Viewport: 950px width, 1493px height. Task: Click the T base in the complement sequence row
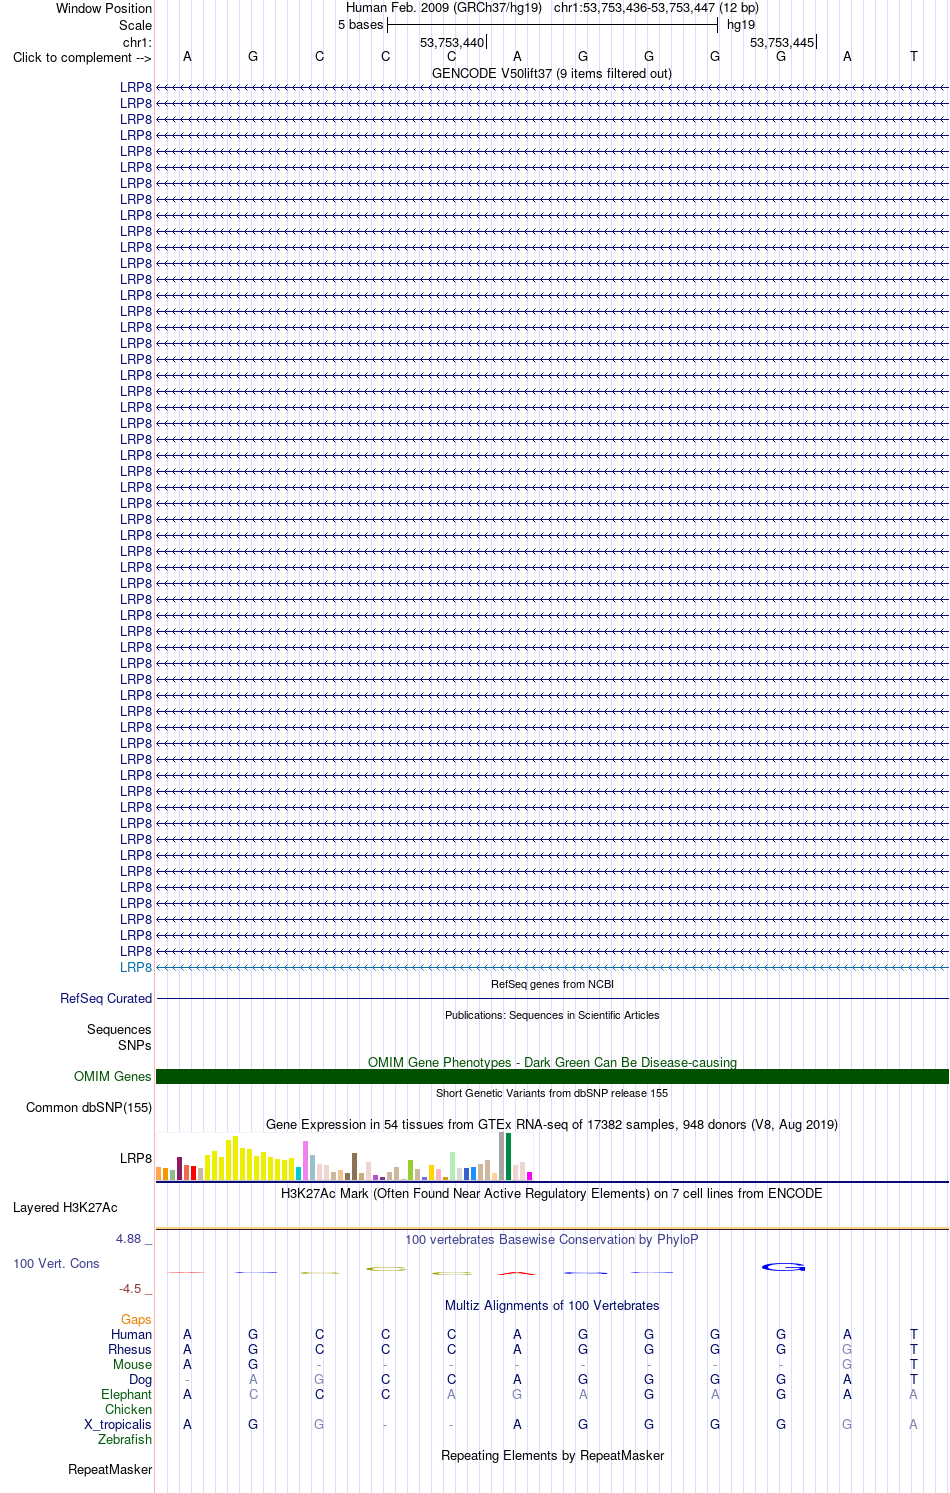click(x=913, y=57)
